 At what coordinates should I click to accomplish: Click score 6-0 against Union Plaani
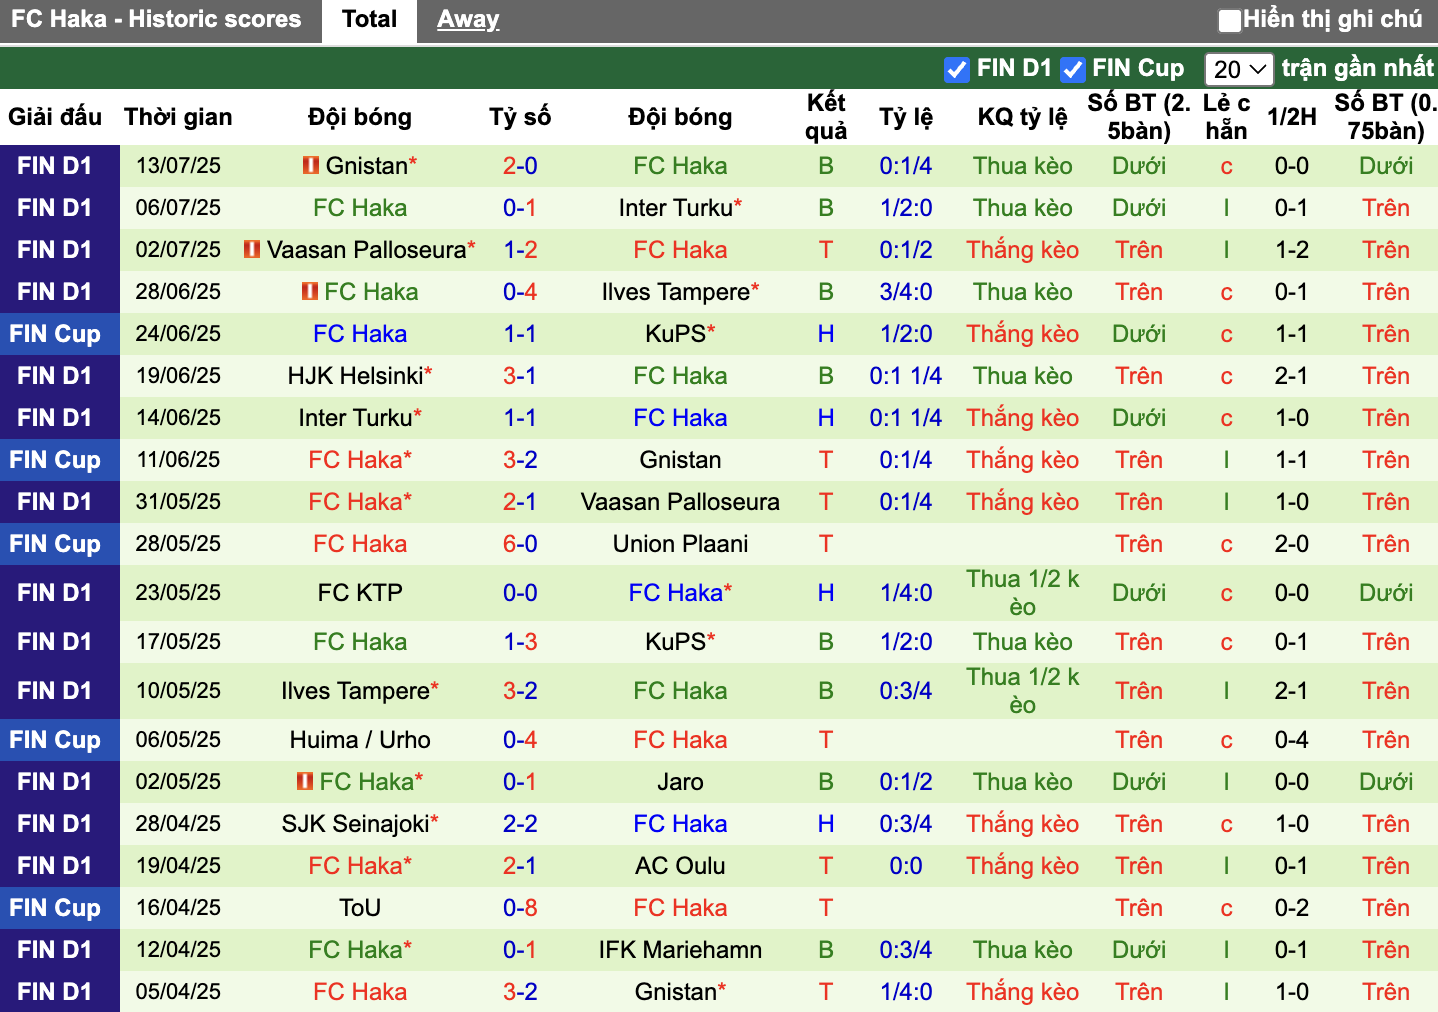point(520,544)
